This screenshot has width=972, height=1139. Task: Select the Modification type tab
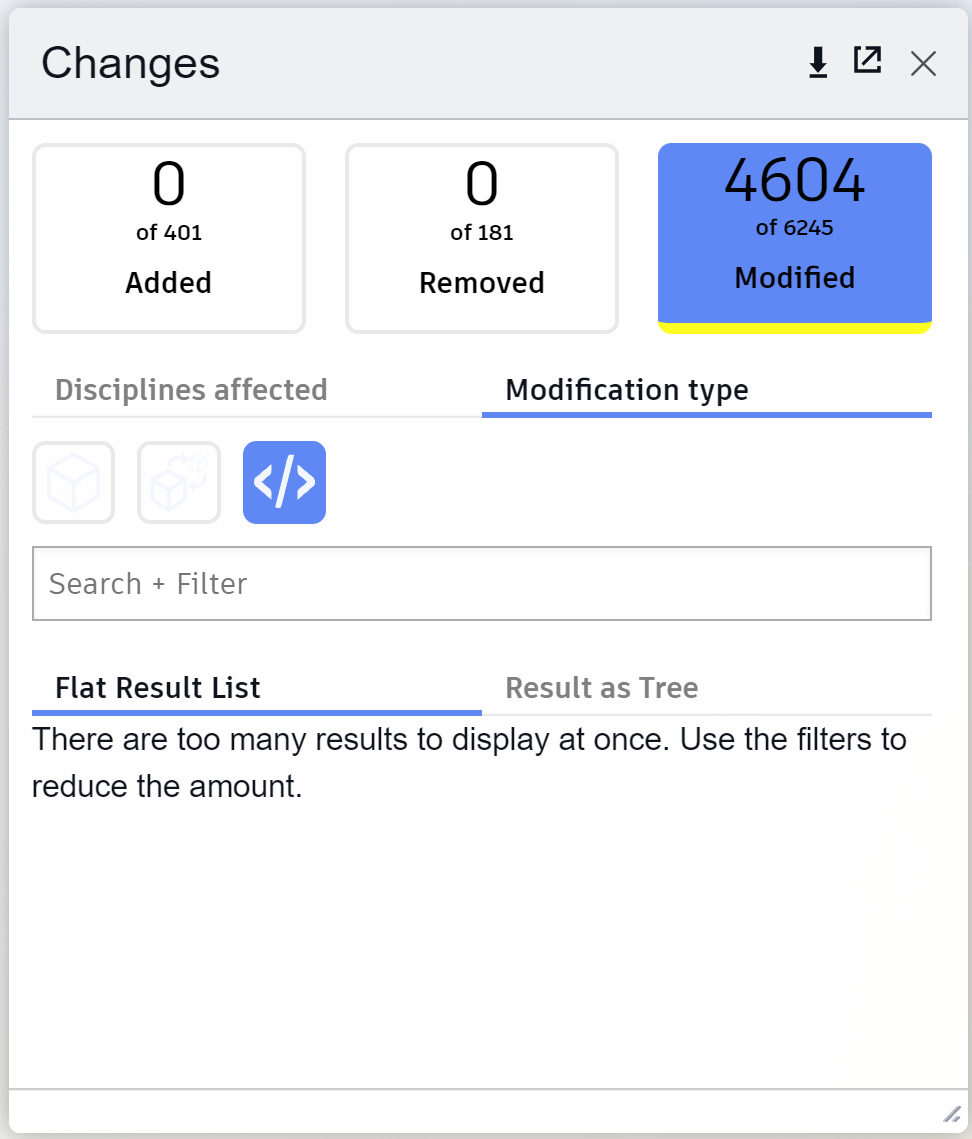click(627, 390)
